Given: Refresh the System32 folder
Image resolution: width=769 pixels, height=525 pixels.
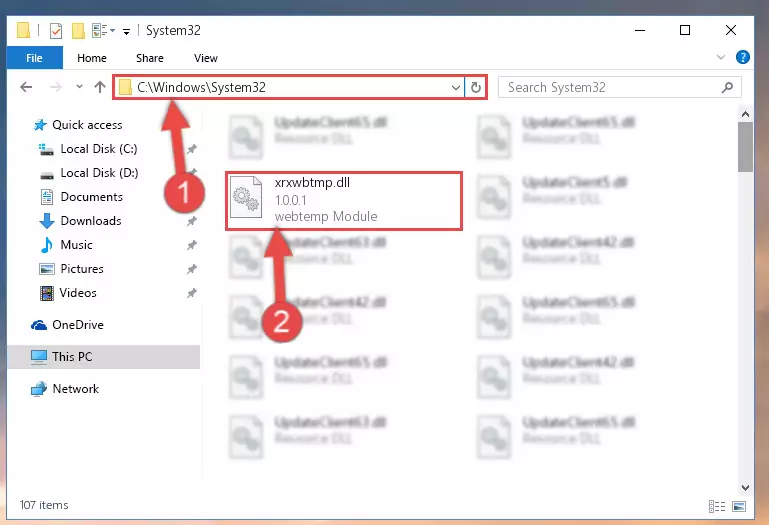Looking at the screenshot, I should coord(476,88).
